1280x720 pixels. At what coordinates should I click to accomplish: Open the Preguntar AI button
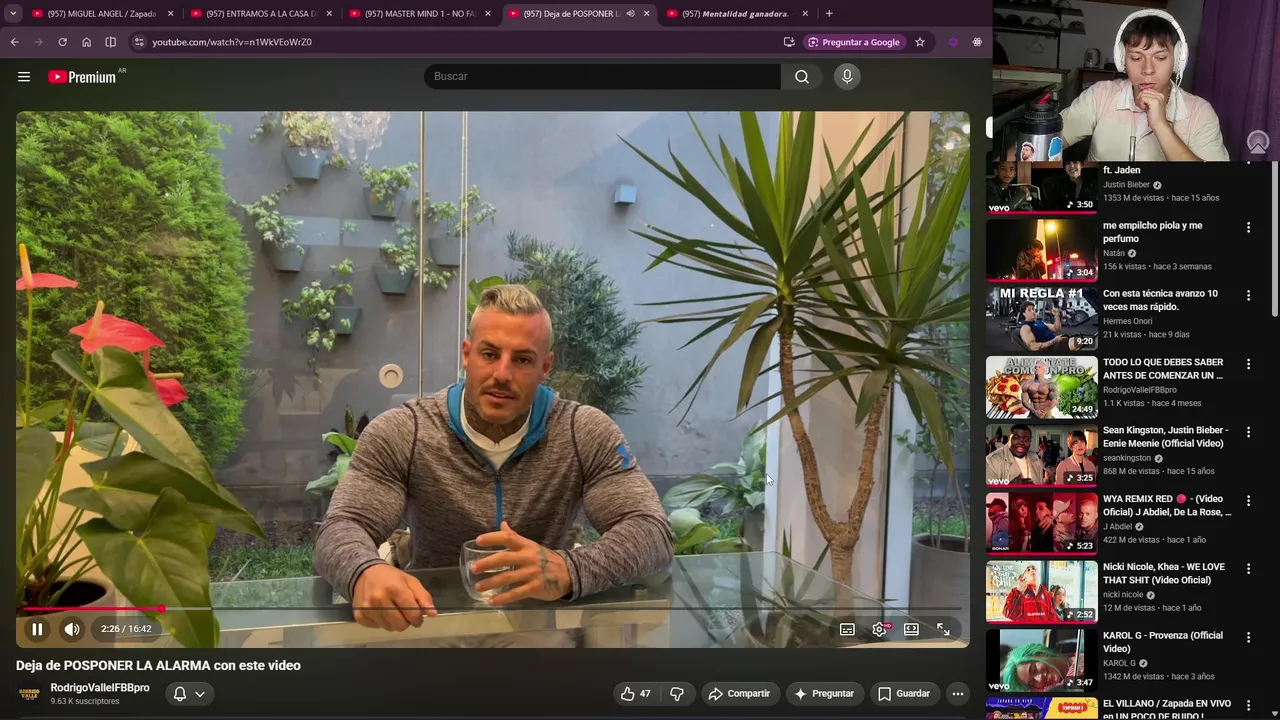click(824, 693)
